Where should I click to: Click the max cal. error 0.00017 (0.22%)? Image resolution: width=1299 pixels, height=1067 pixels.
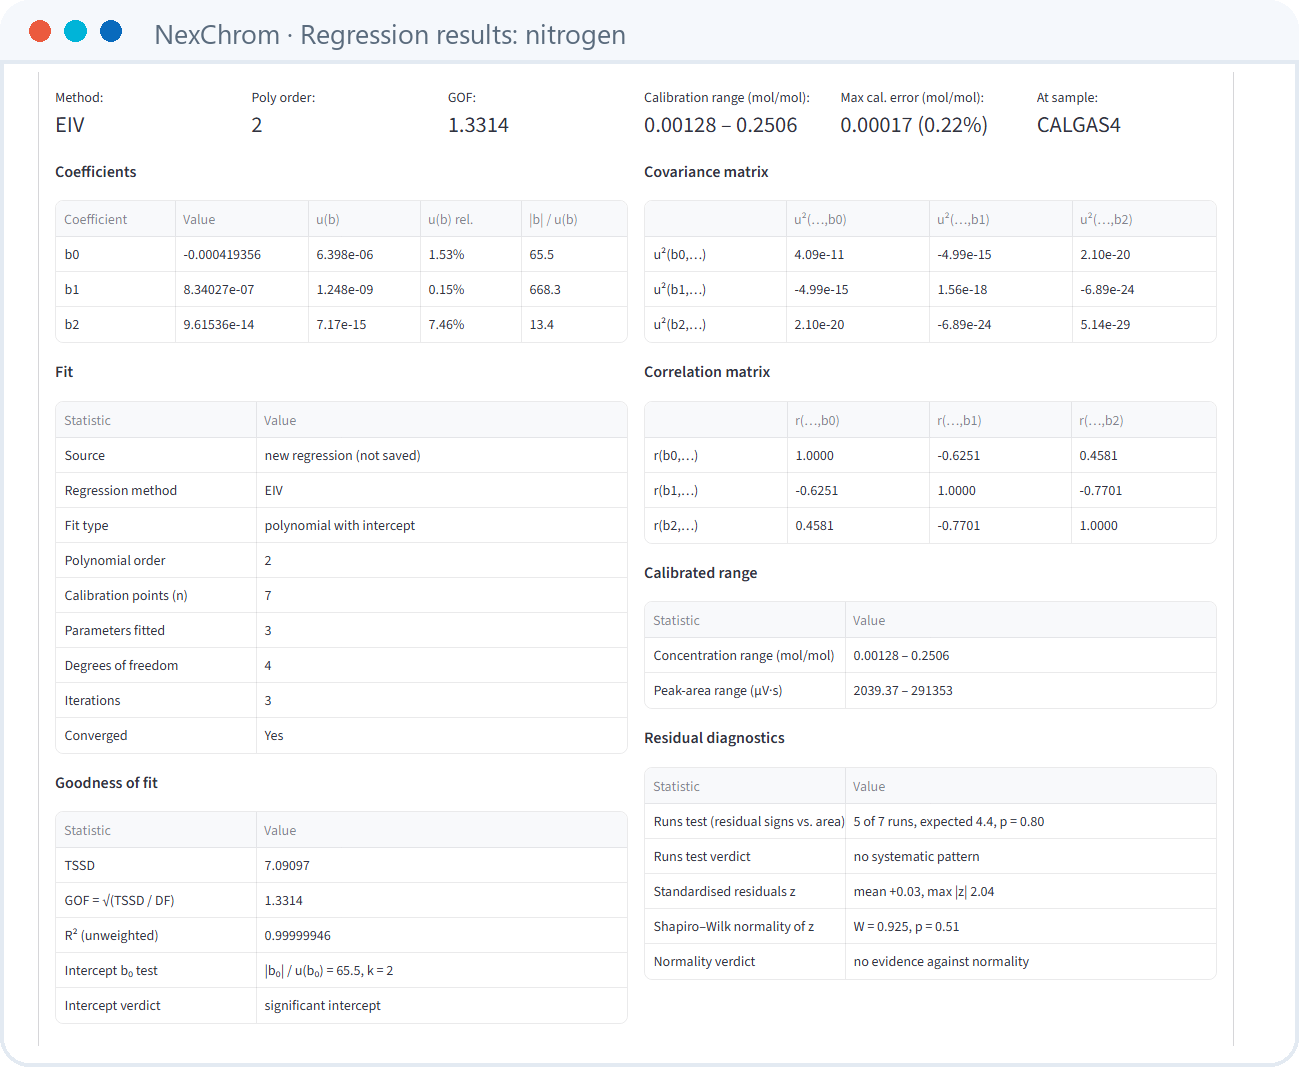(x=914, y=125)
